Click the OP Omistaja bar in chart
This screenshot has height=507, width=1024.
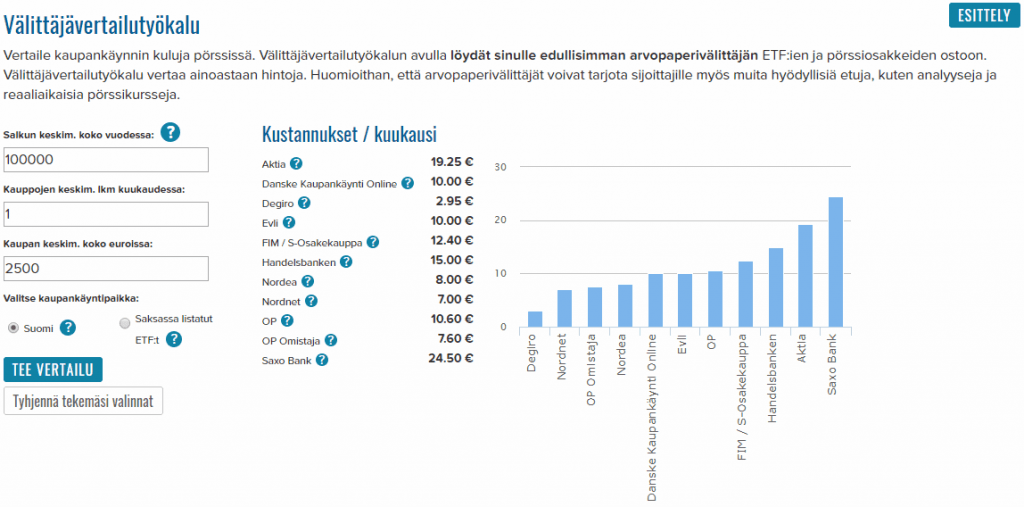[595, 307]
